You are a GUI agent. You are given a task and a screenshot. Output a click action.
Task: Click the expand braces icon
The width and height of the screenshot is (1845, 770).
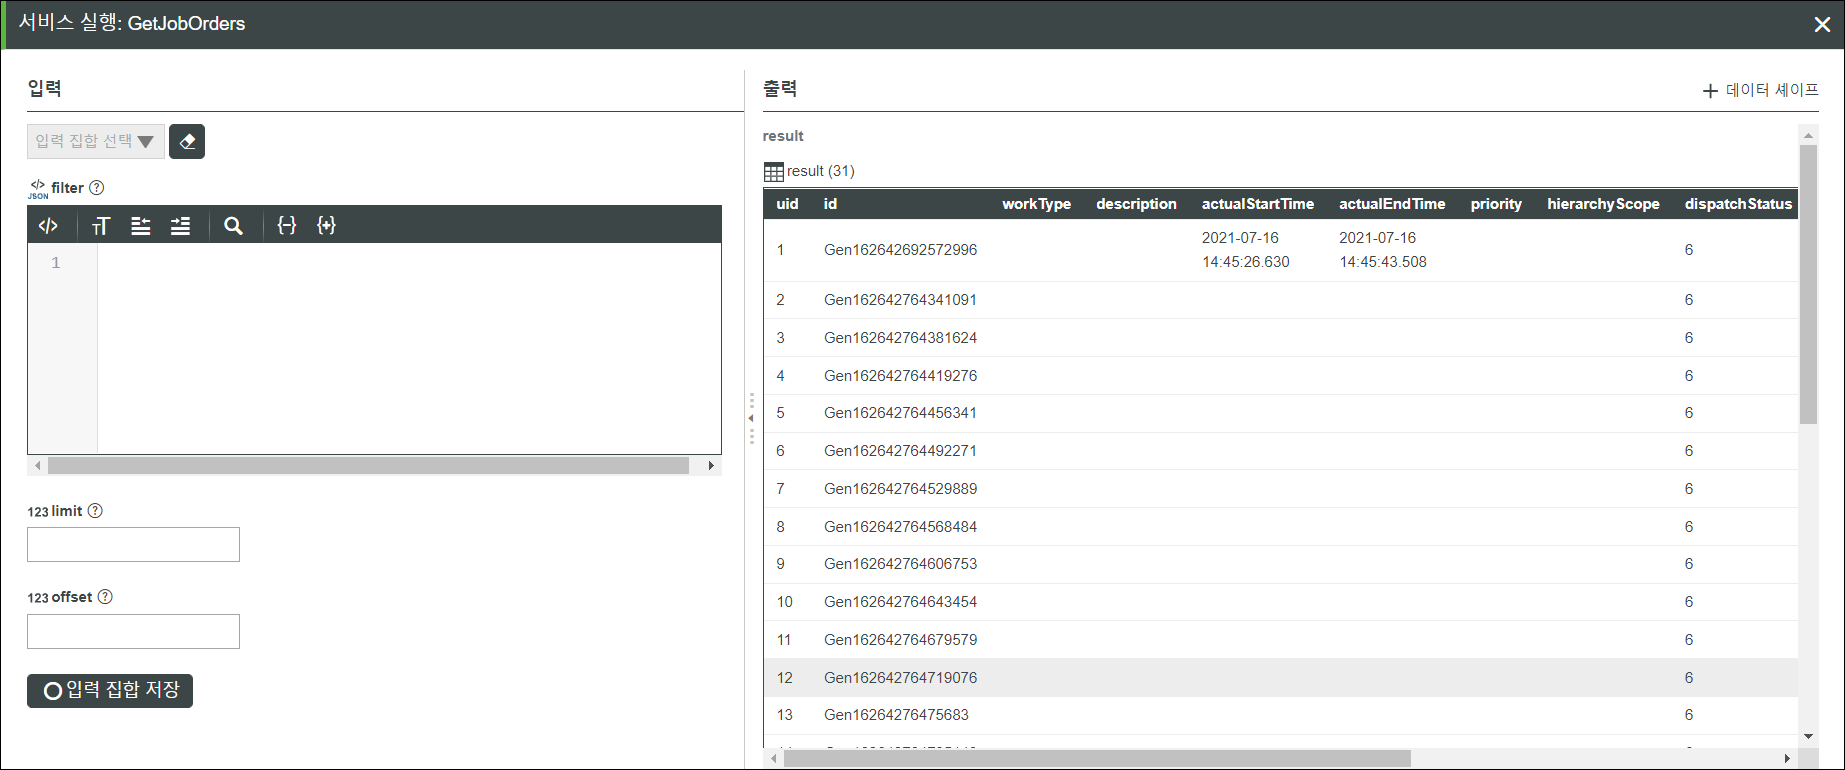tap(326, 226)
